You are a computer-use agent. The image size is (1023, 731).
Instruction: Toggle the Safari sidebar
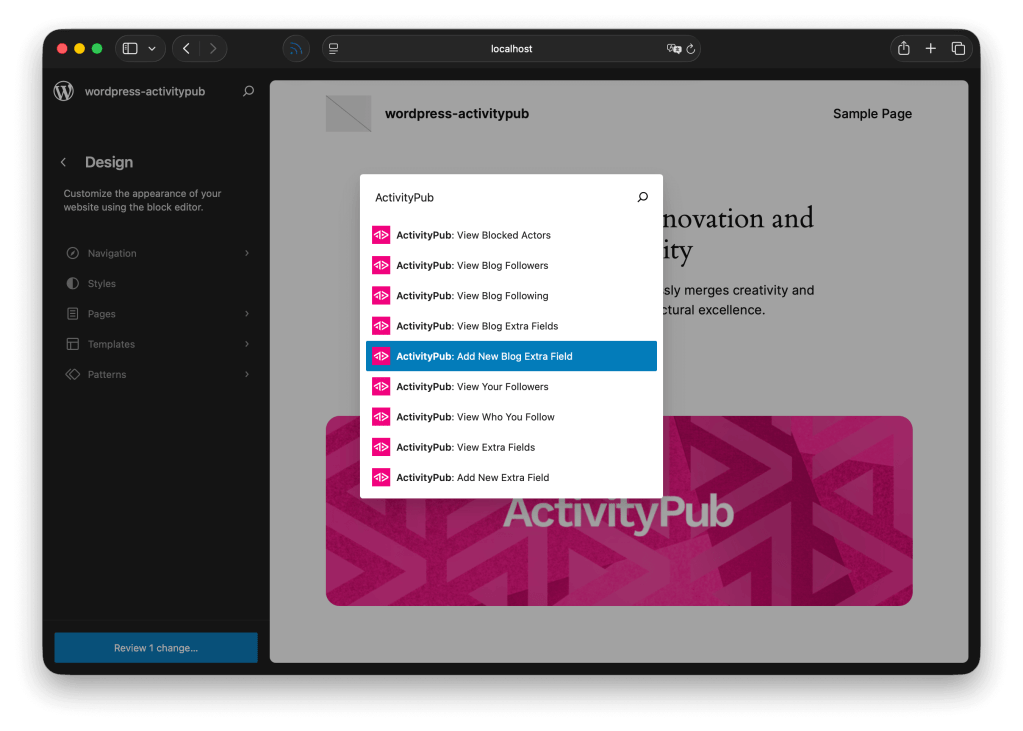coord(130,48)
